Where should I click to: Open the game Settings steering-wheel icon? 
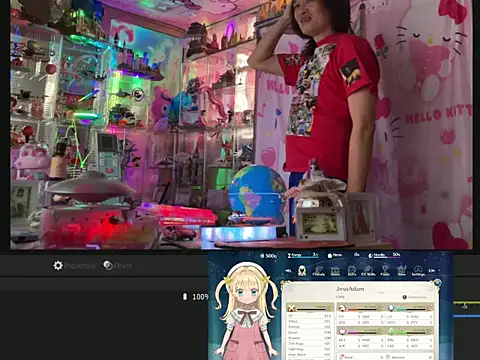[418, 271]
